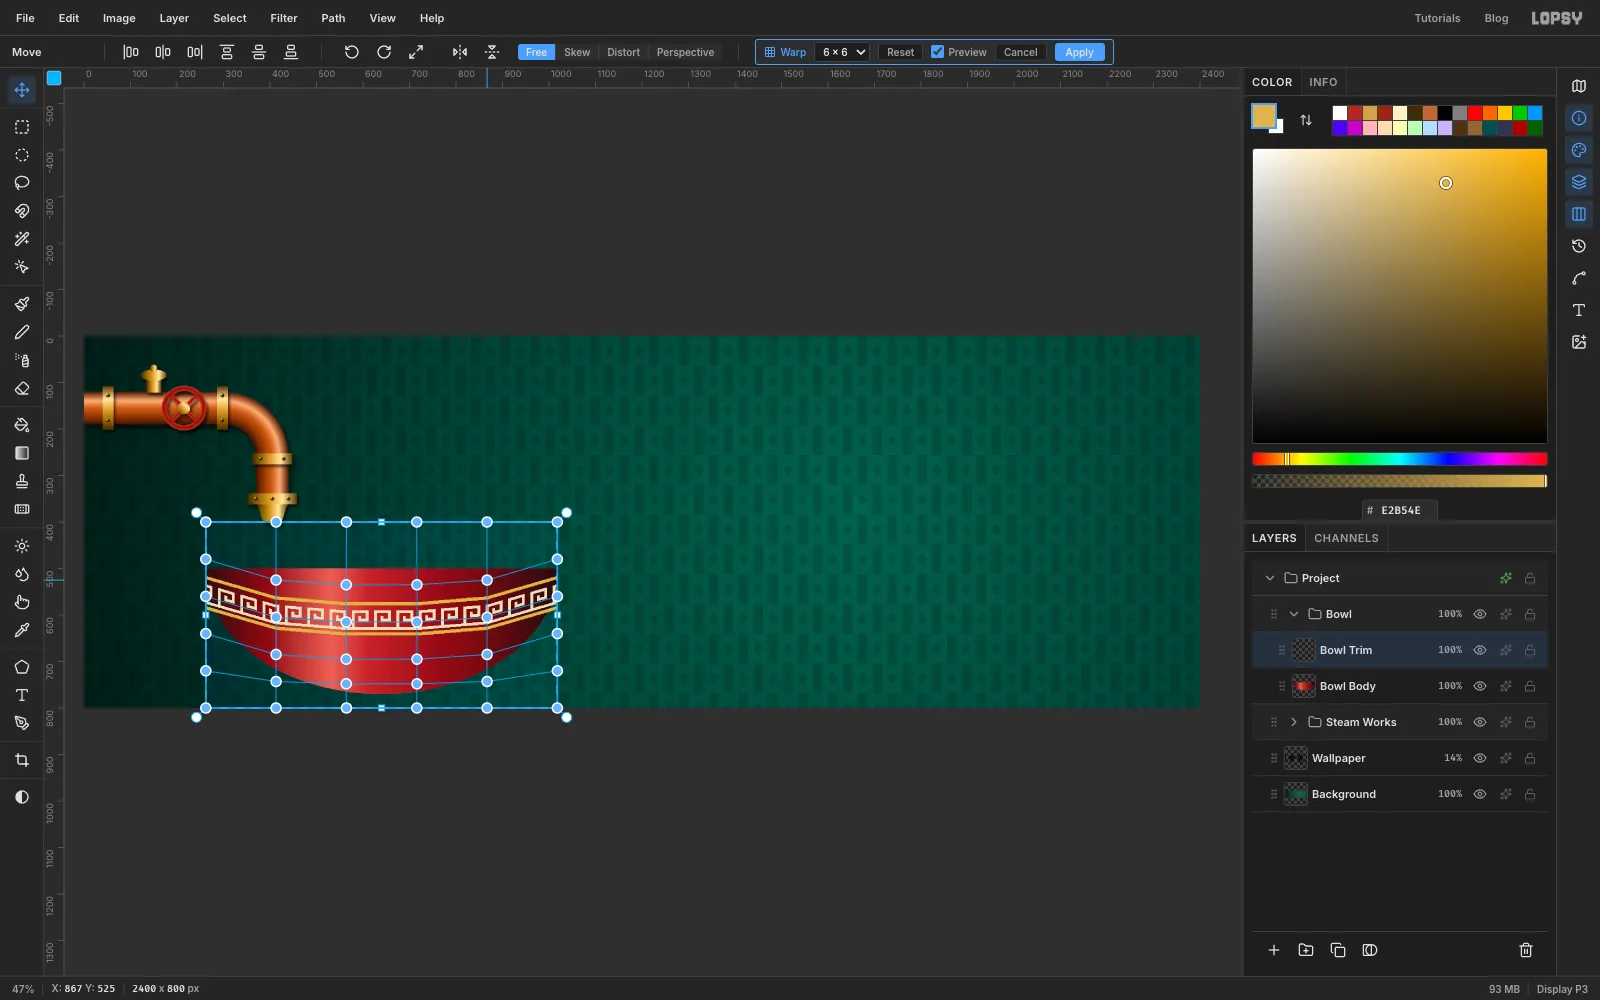The width and height of the screenshot is (1600, 1000).
Task: Click the flip horizontal icon
Action: 460,52
